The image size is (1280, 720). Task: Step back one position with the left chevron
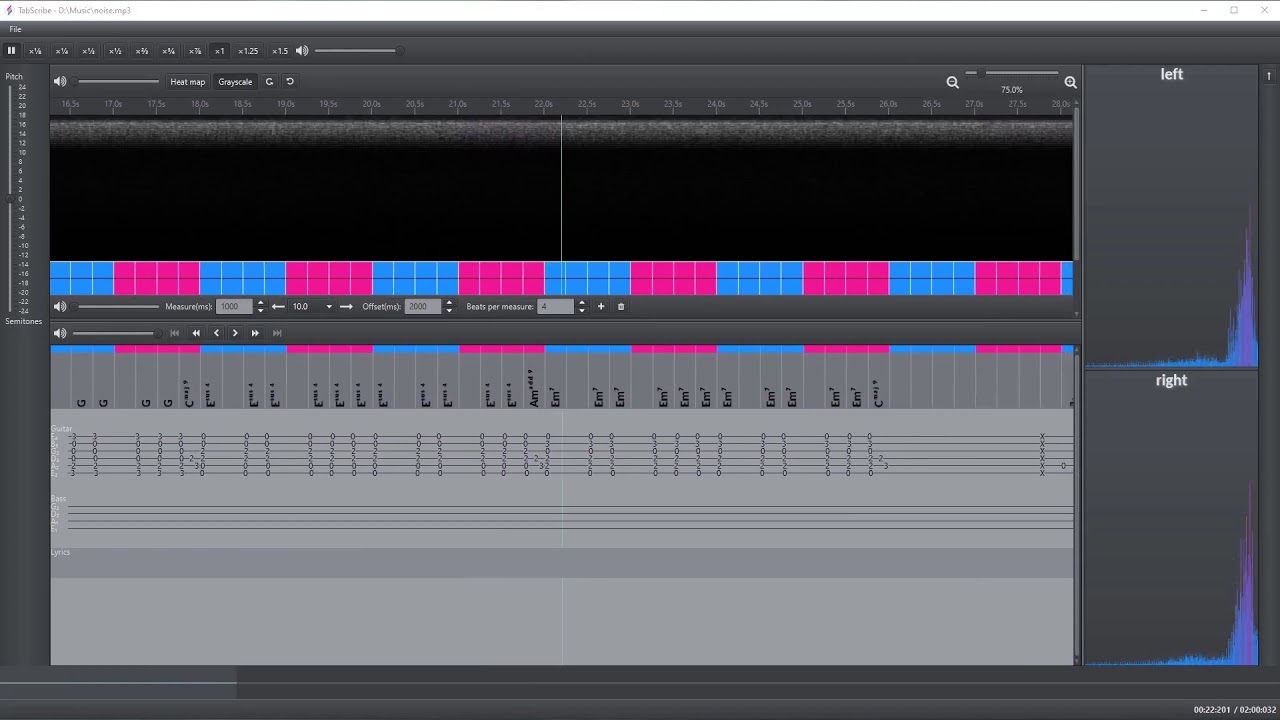[216, 333]
